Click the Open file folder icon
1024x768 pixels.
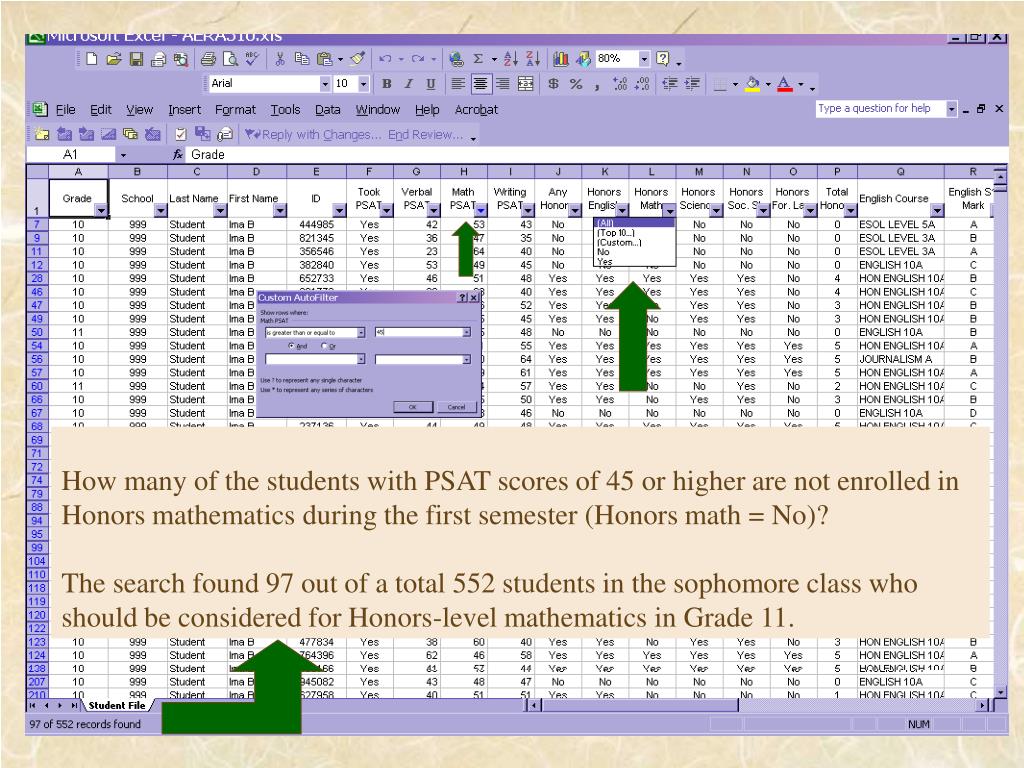tap(114, 59)
